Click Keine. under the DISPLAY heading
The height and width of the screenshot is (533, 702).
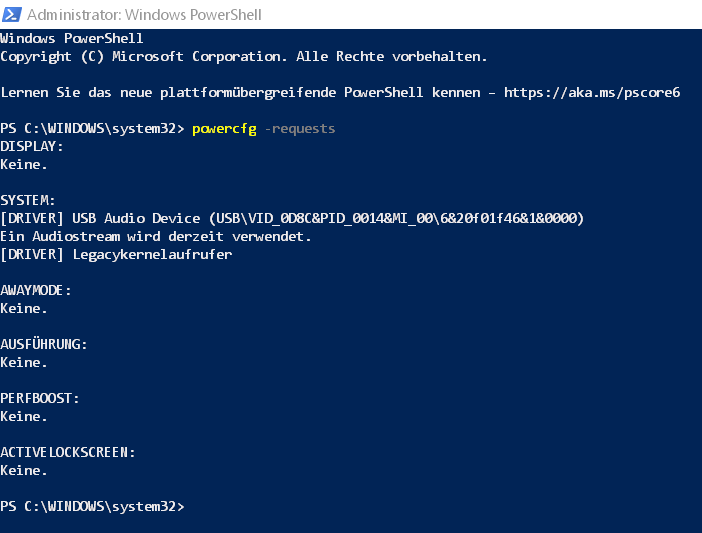pyautogui.click(x=24, y=165)
